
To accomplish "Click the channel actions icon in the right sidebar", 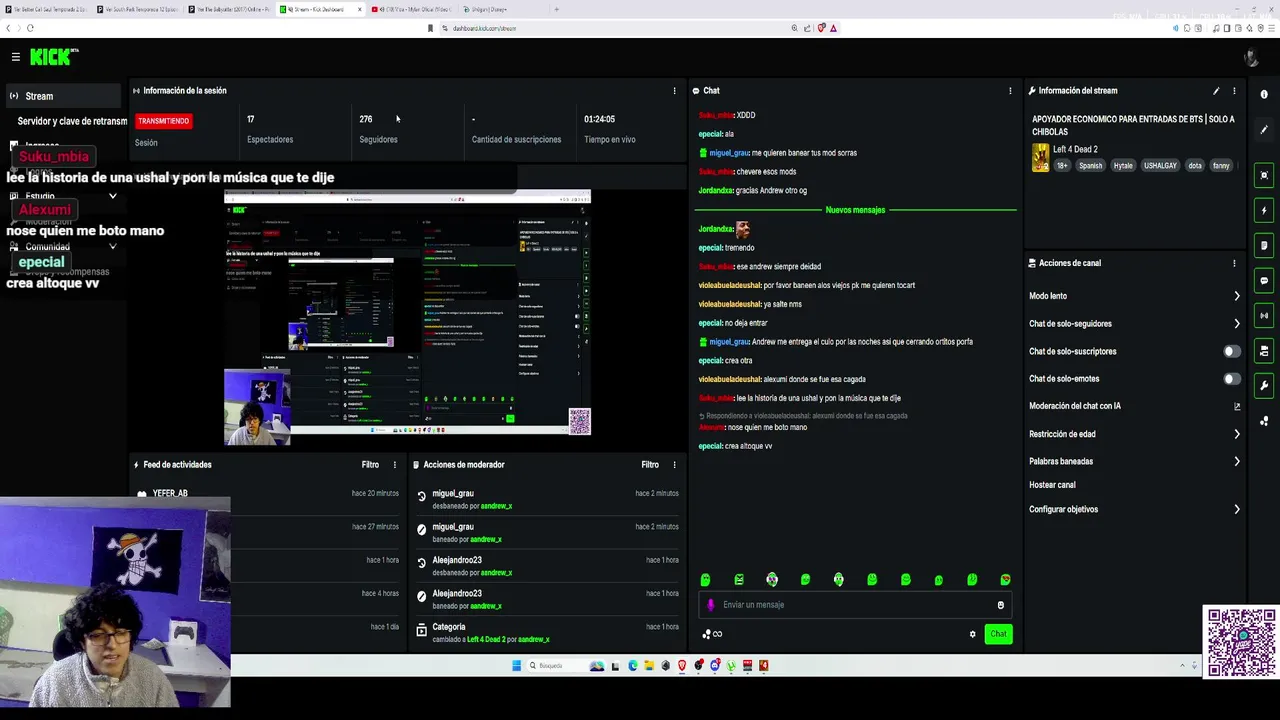I will tap(1264, 350).
